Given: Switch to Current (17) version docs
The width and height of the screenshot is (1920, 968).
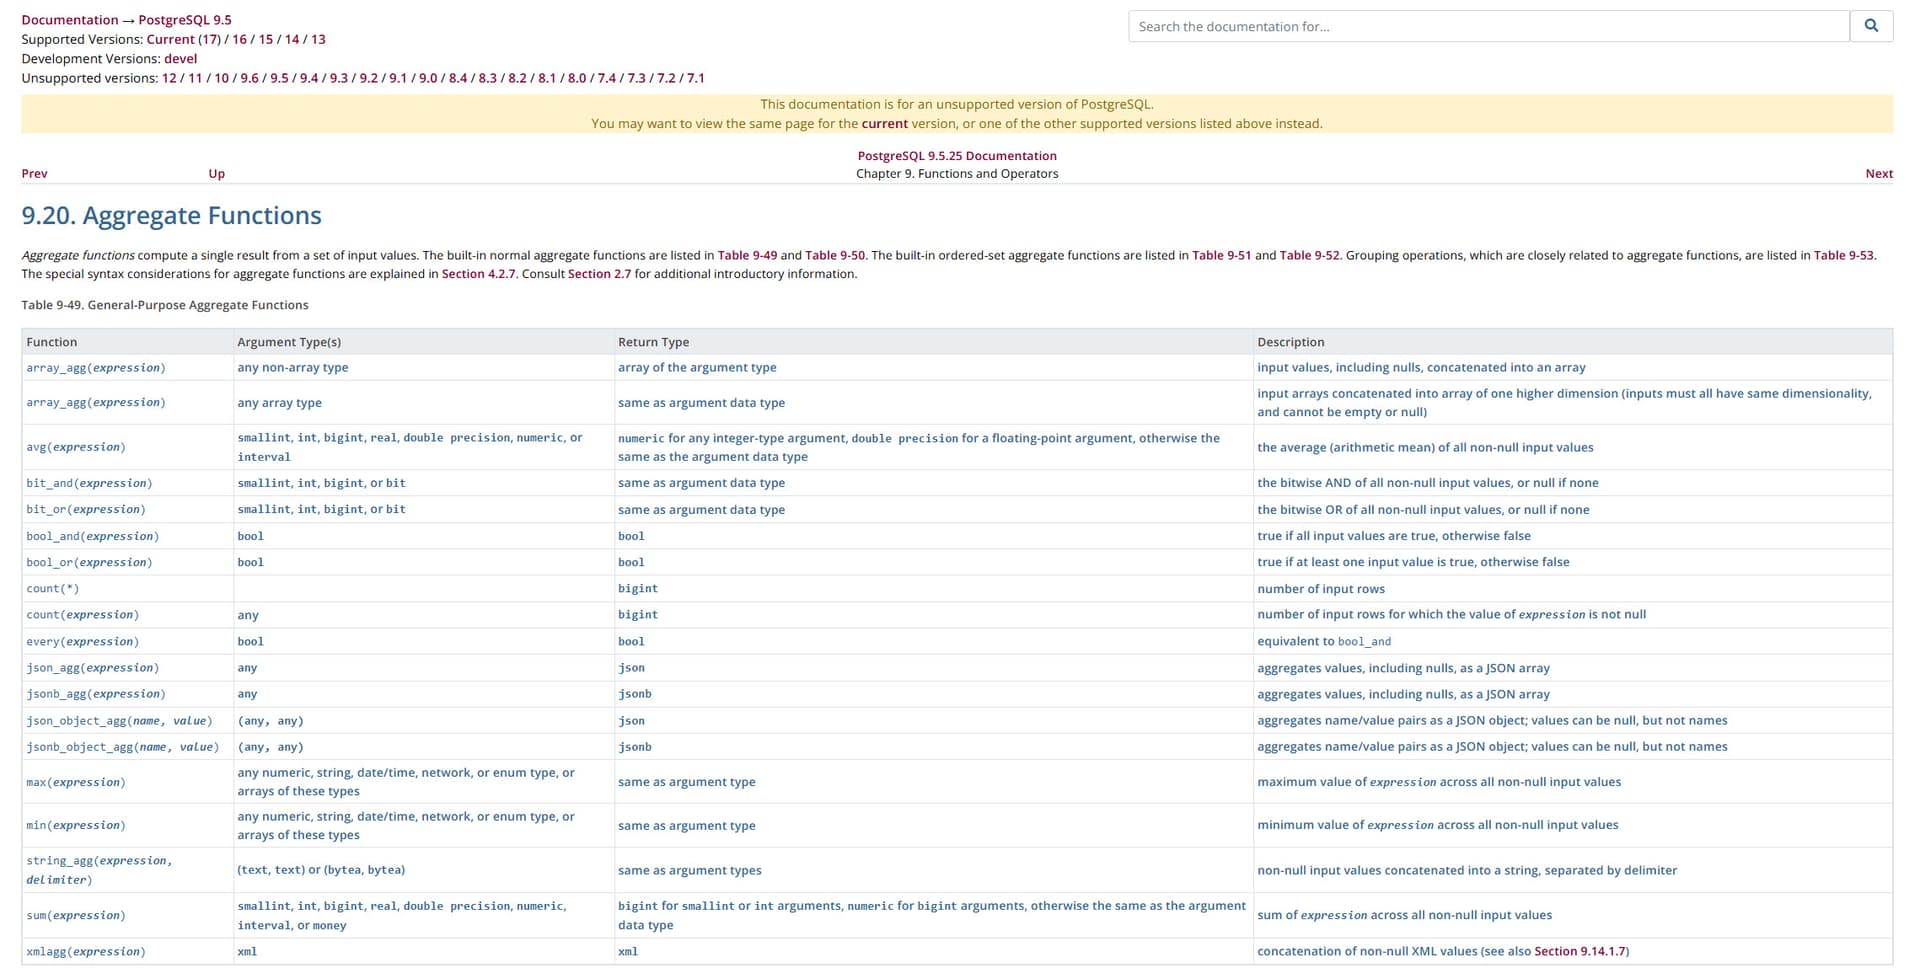Looking at the screenshot, I should [183, 39].
